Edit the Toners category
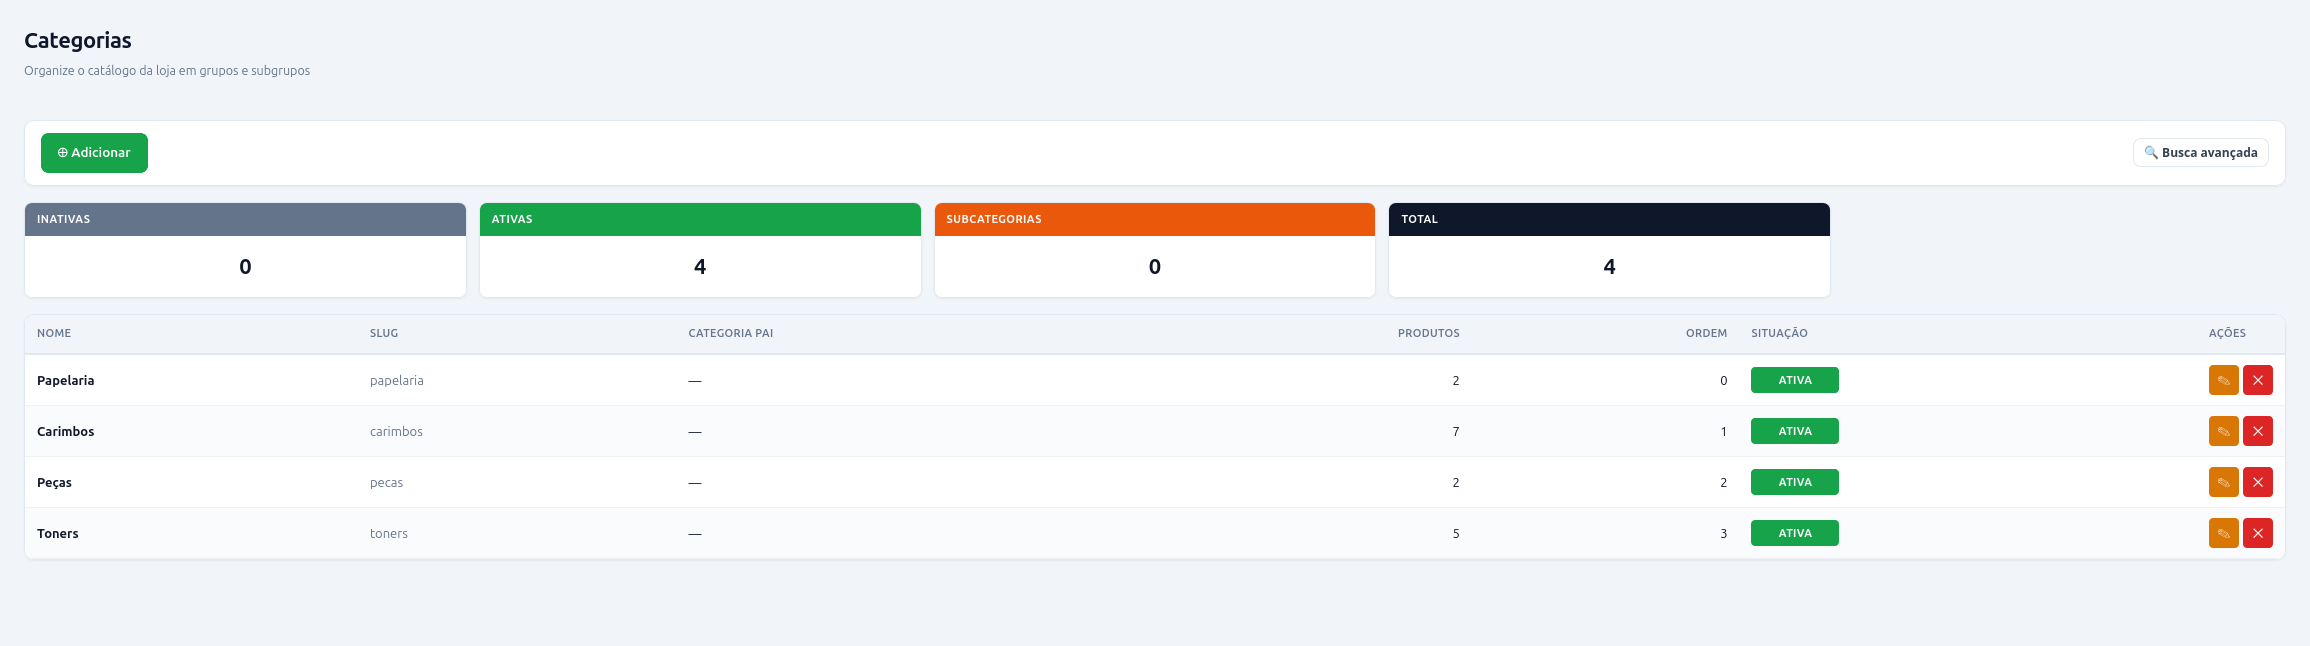The image size is (2310, 646). pos(2223,533)
